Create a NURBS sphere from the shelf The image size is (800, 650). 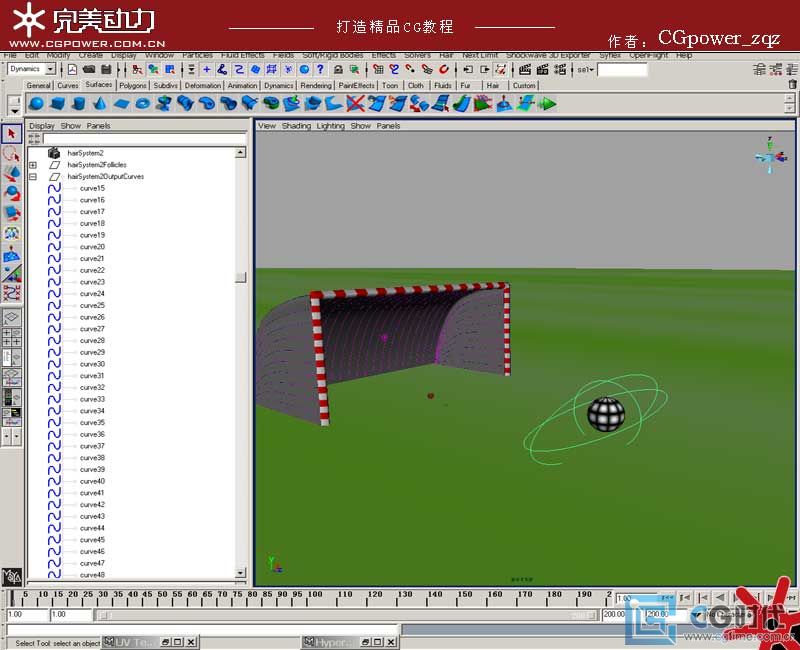[x=36, y=104]
